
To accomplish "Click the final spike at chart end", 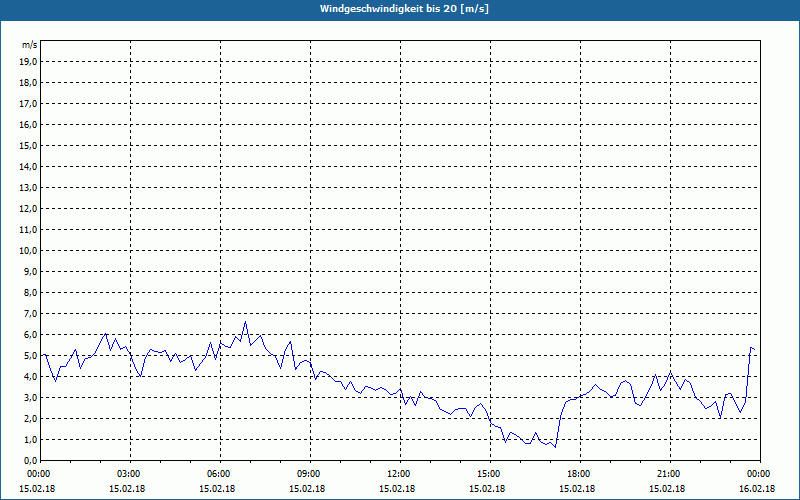I will pyautogui.click(x=751, y=348).
